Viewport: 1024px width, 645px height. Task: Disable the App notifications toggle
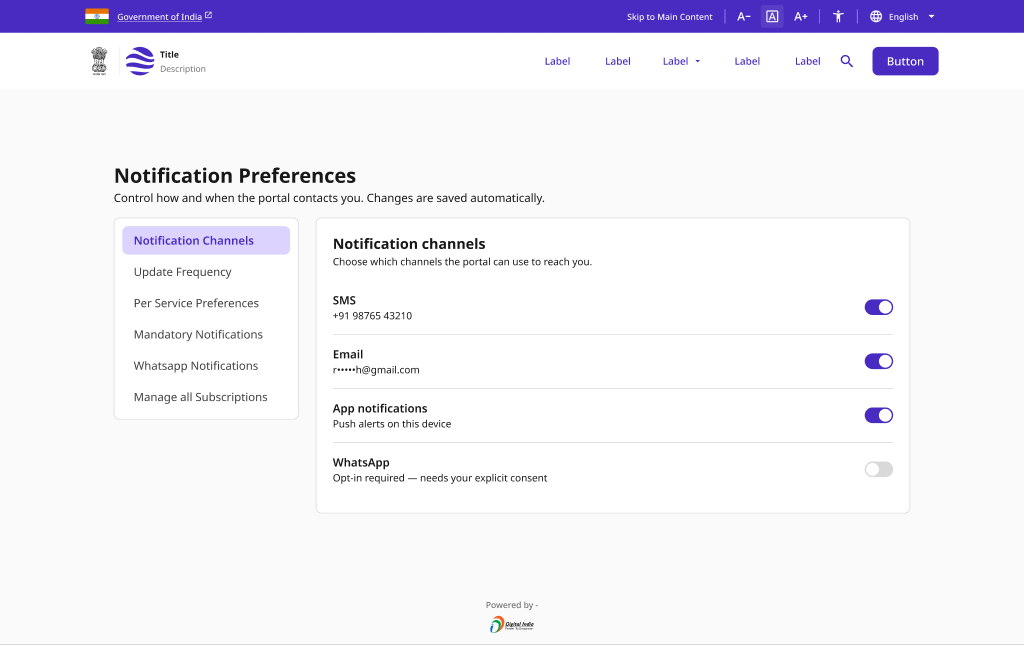(x=878, y=415)
